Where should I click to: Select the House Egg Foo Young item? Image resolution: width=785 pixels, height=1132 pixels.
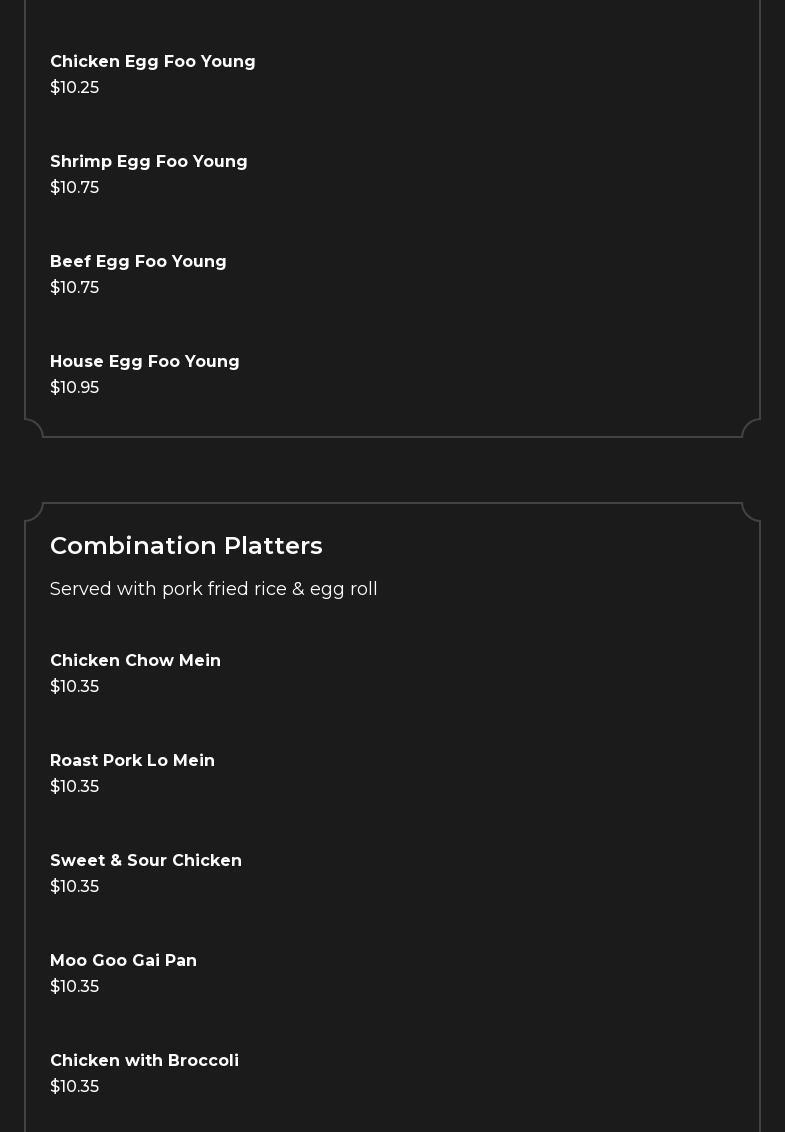coord(145,362)
